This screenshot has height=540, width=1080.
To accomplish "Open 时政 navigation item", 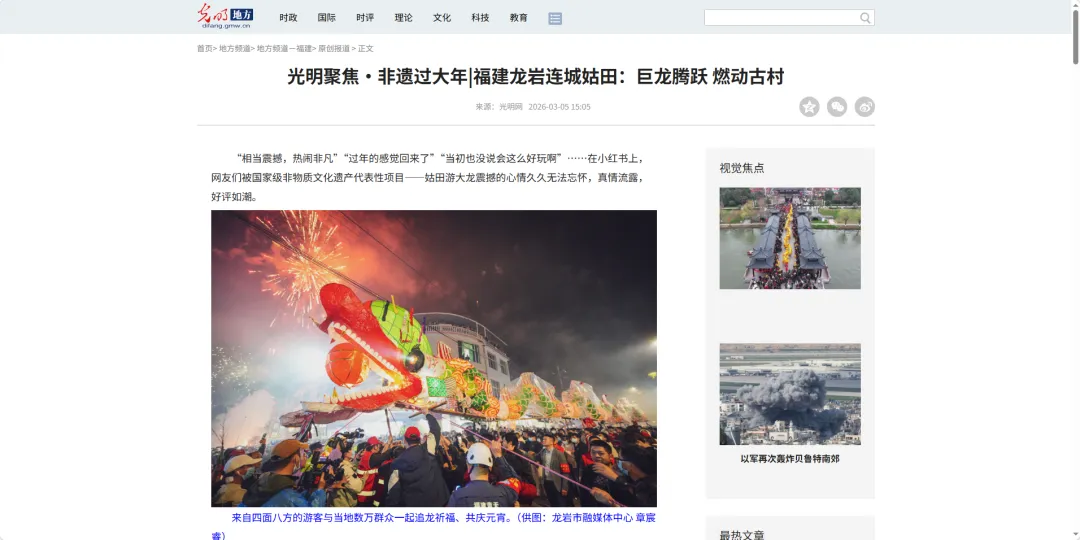I will point(289,18).
